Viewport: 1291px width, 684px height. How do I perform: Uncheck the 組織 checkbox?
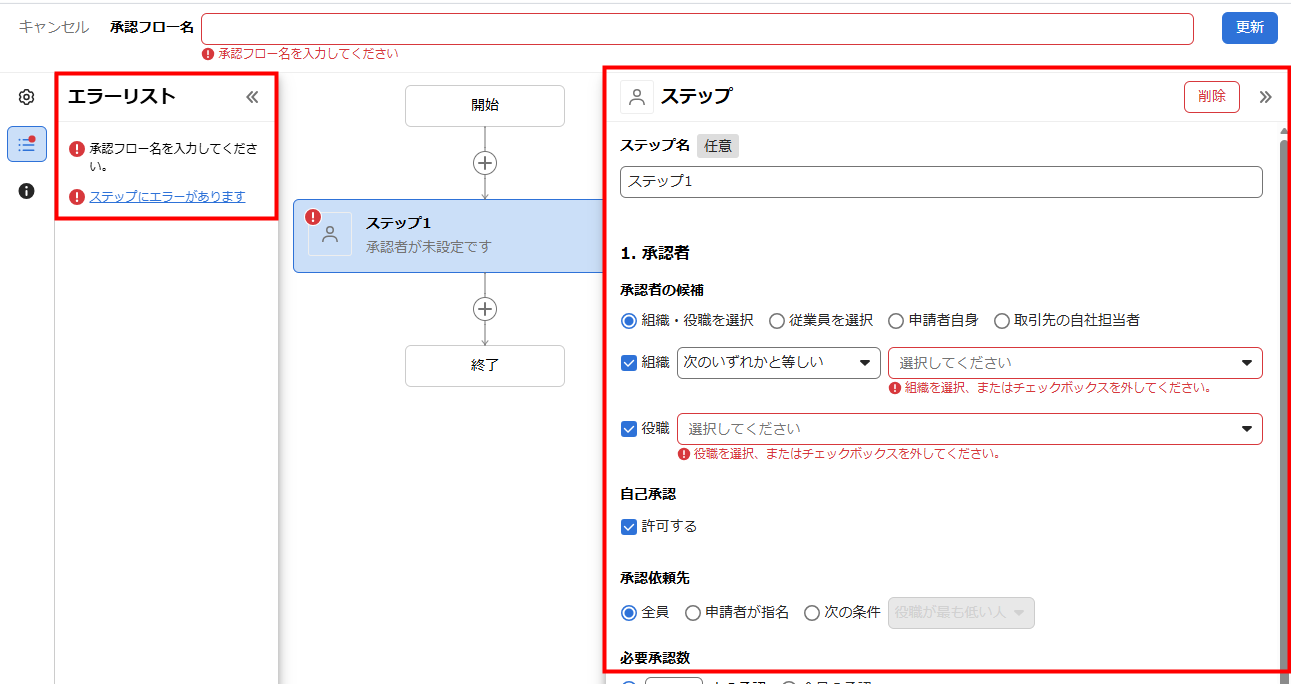(x=629, y=362)
